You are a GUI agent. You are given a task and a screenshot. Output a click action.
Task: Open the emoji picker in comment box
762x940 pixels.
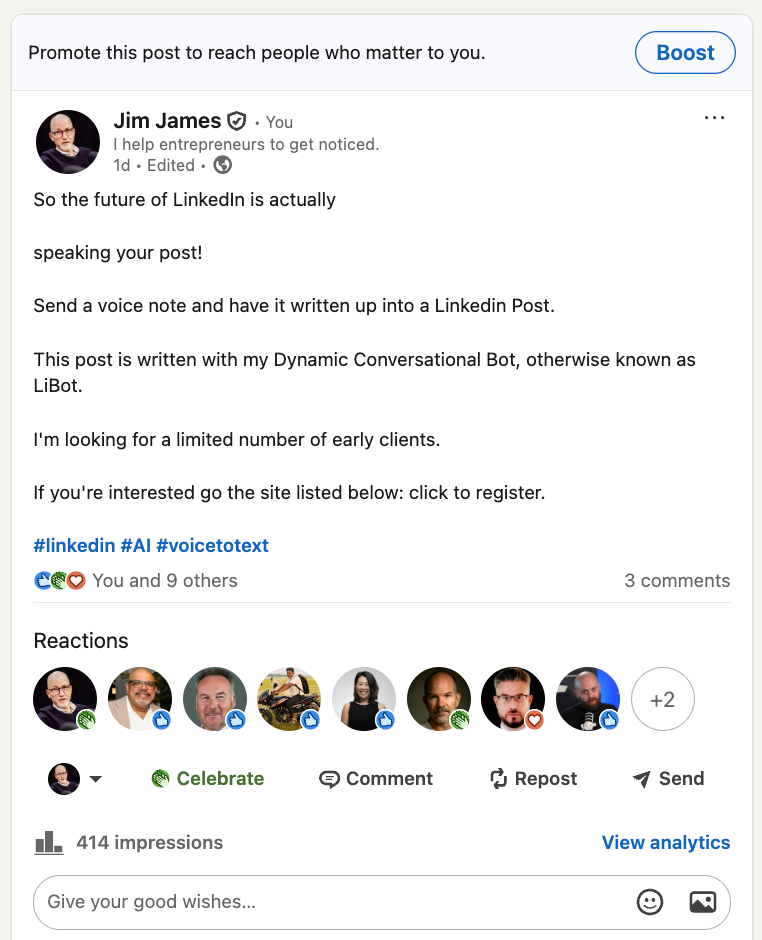tap(650, 902)
